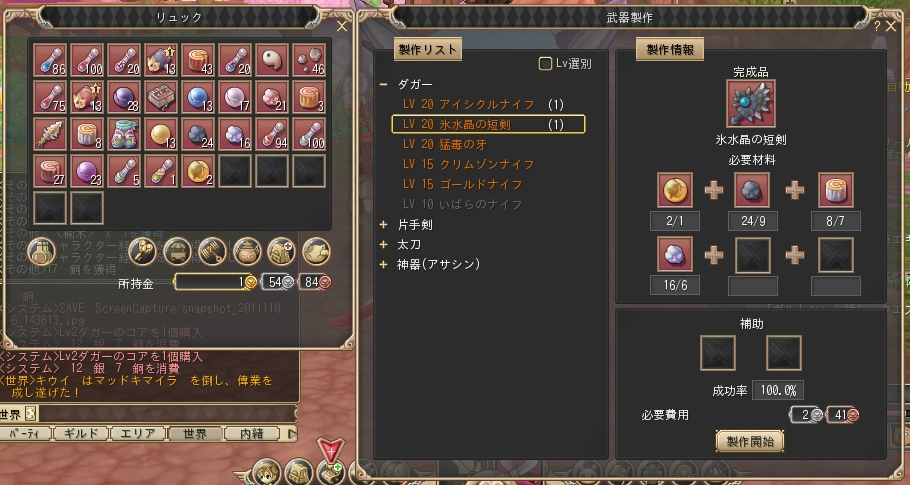The width and height of the screenshot is (910, 485).
Task: Select the 世界 chat tab
Action: [x=194, y=434]
